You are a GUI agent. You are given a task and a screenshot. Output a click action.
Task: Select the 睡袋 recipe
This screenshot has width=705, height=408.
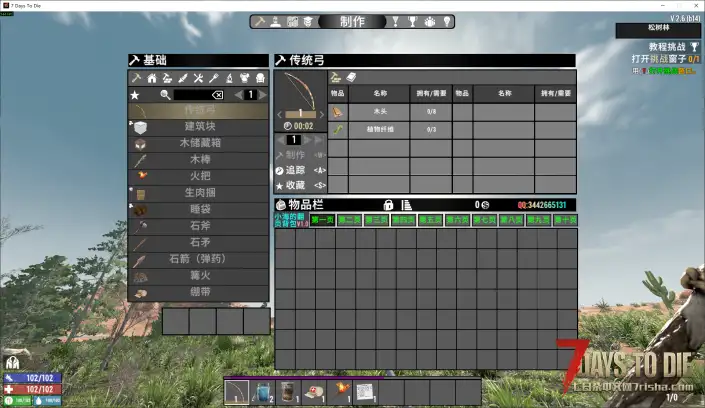[198, 210]
